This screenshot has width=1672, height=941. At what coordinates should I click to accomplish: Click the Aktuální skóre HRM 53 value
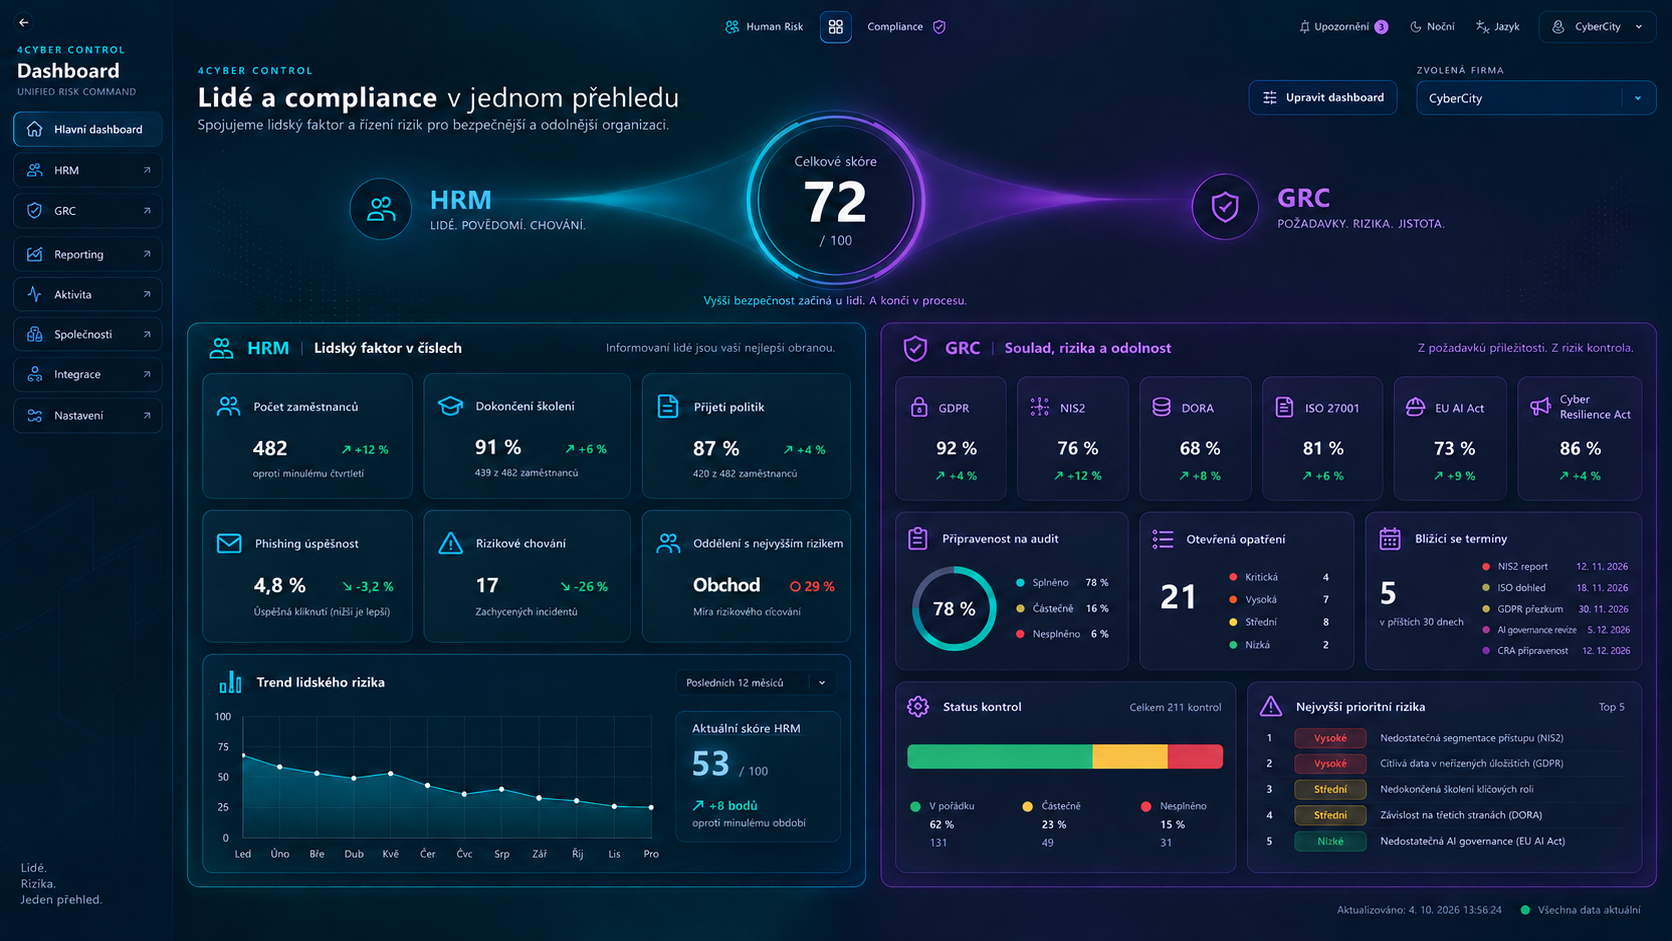click(711, 764)
